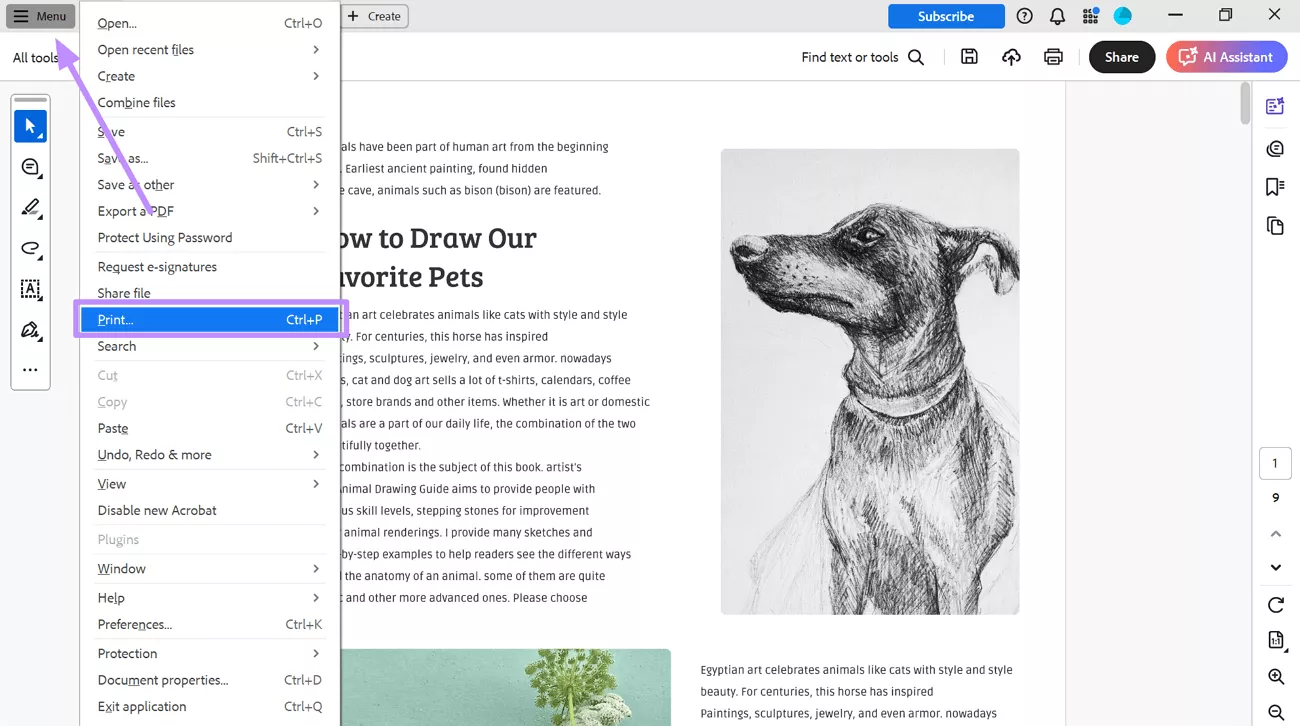
Task: Open the Page thumbnails panel
Action: tap(1274, 226)
